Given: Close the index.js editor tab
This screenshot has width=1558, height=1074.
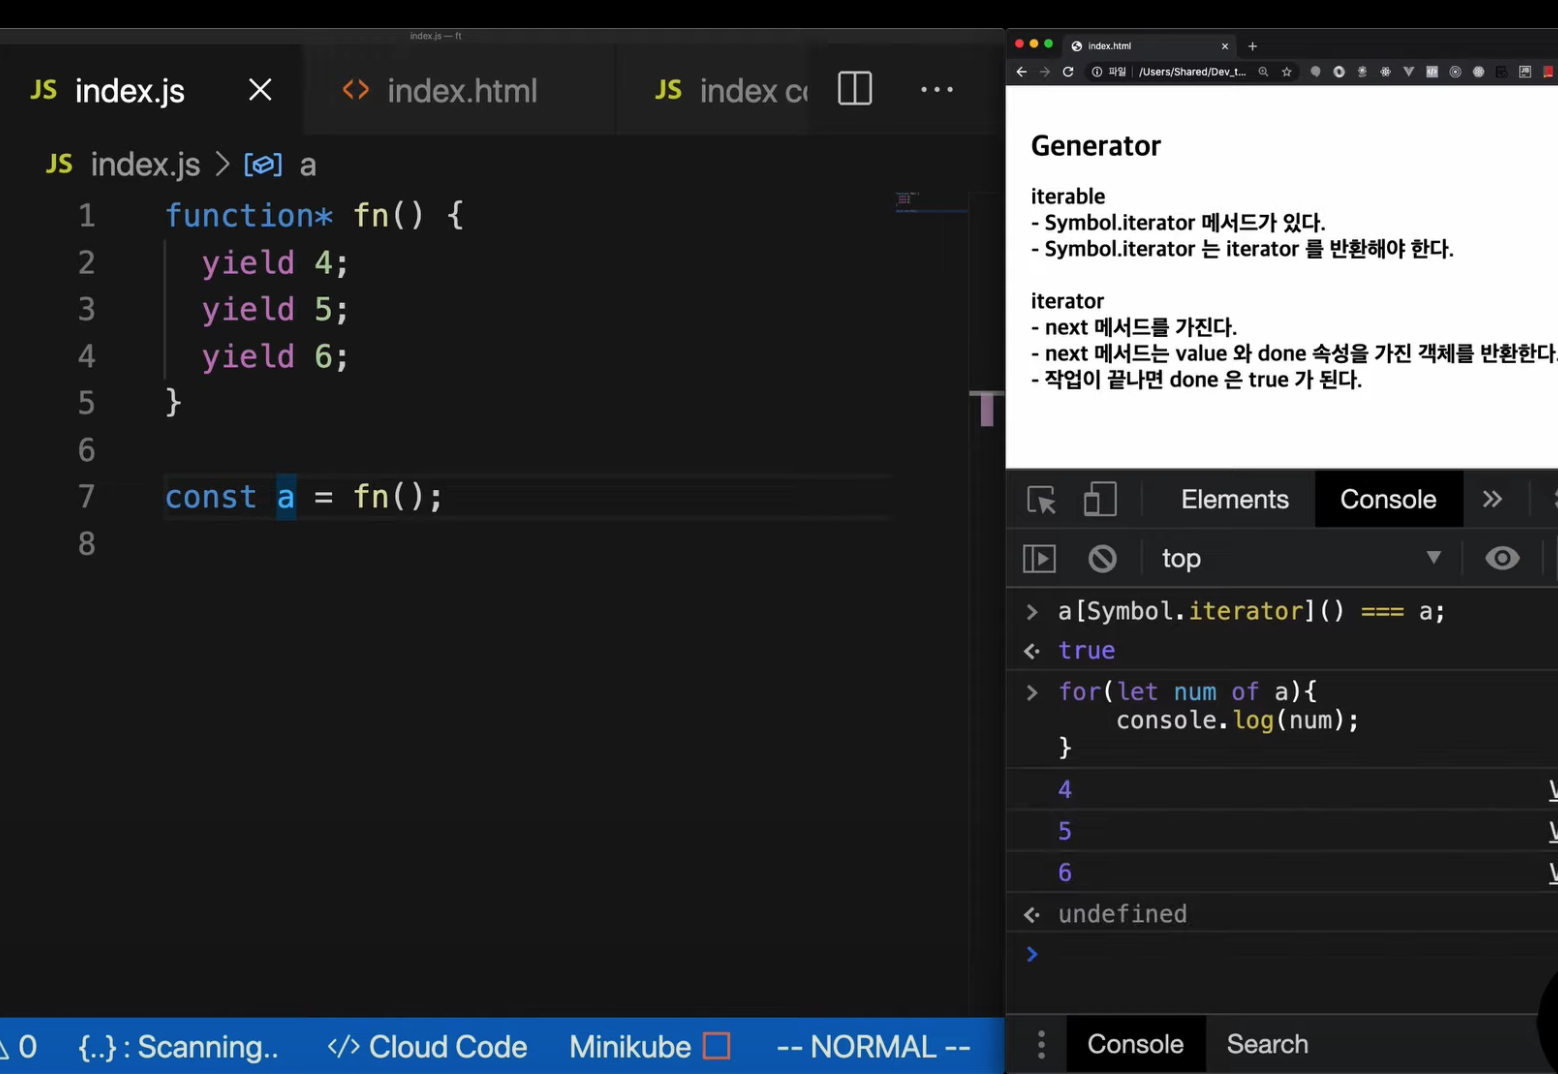Looking at the screenshot, I should pyautogui.click(x=260, y=90).
